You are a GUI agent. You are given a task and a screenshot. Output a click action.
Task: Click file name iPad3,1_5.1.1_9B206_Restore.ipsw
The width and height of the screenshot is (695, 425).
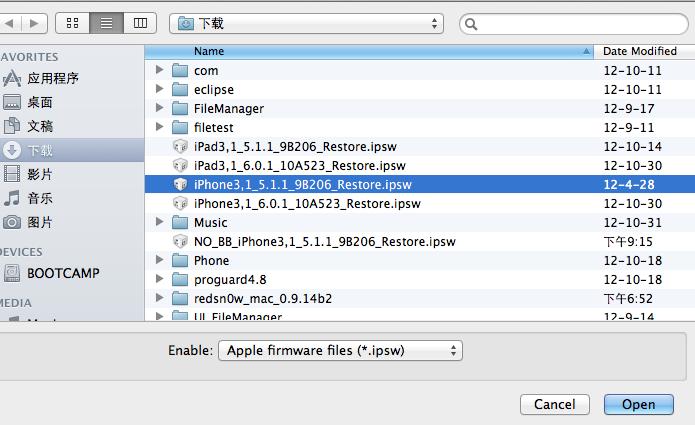coord(295,147)
